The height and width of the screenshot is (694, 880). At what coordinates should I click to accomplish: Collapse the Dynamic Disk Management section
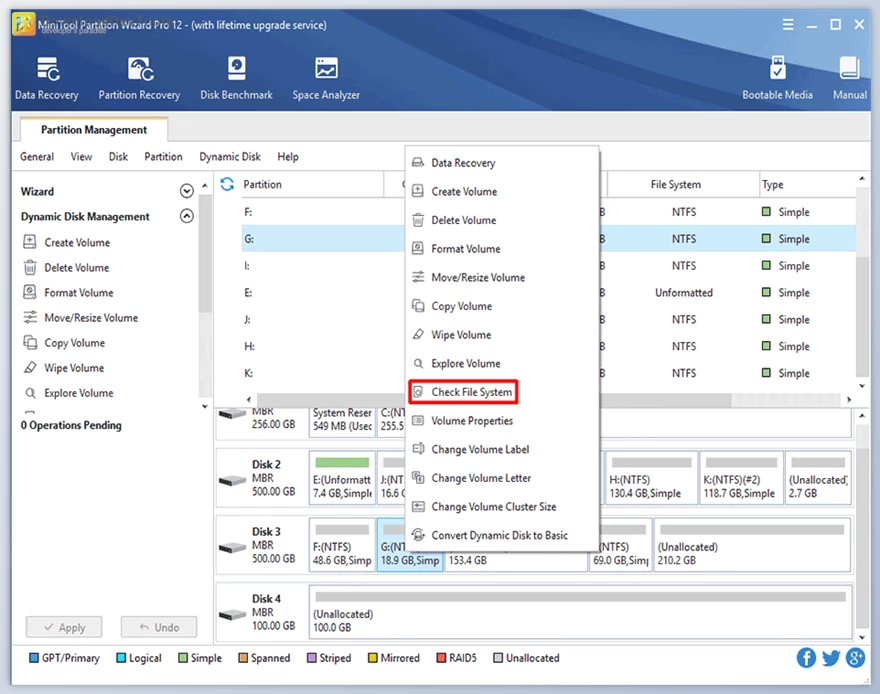[x=187, y=216]
